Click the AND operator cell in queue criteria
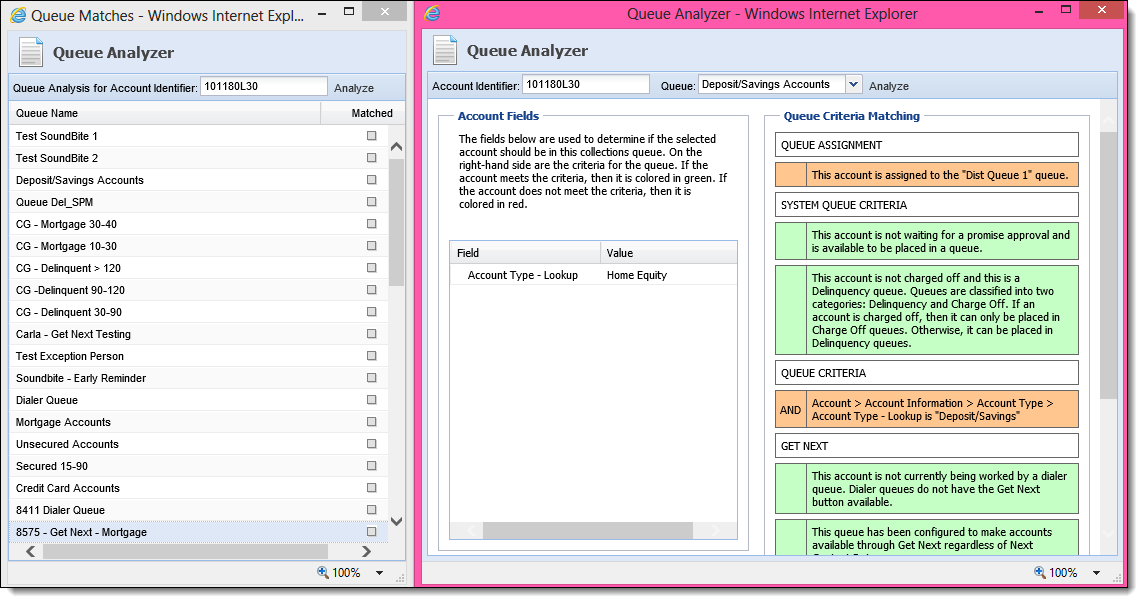Viewport: 1143px width, 603px height. (x=790, y=410)
